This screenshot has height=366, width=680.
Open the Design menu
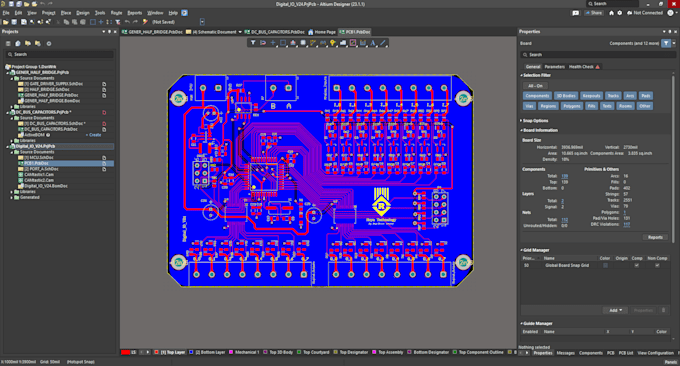click(83, 13)
